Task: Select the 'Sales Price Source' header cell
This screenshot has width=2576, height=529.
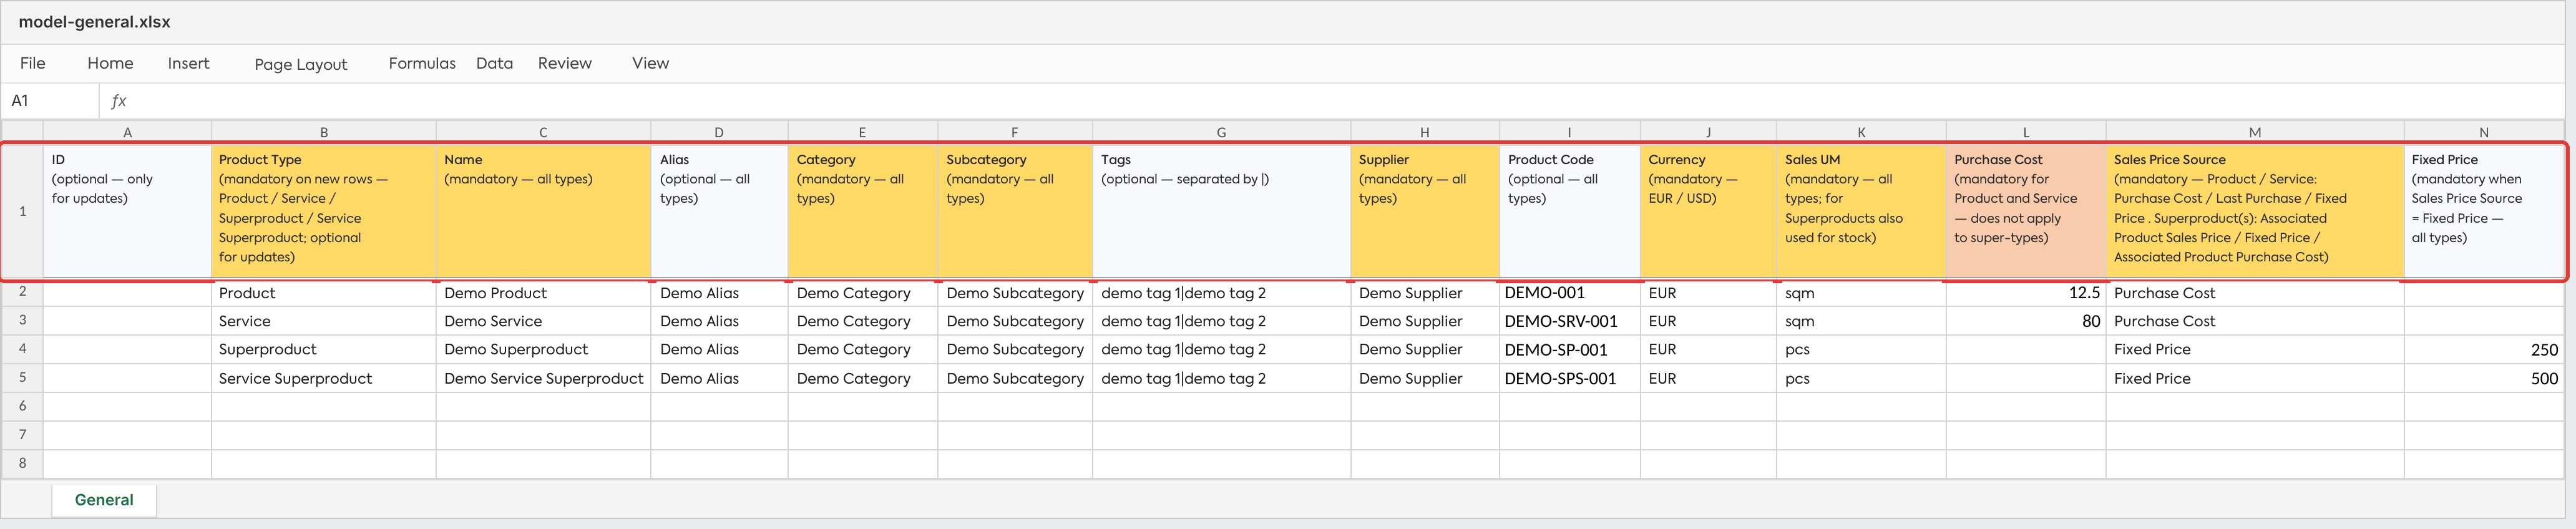Action: pyautogui.click(x=2255, y=211)
